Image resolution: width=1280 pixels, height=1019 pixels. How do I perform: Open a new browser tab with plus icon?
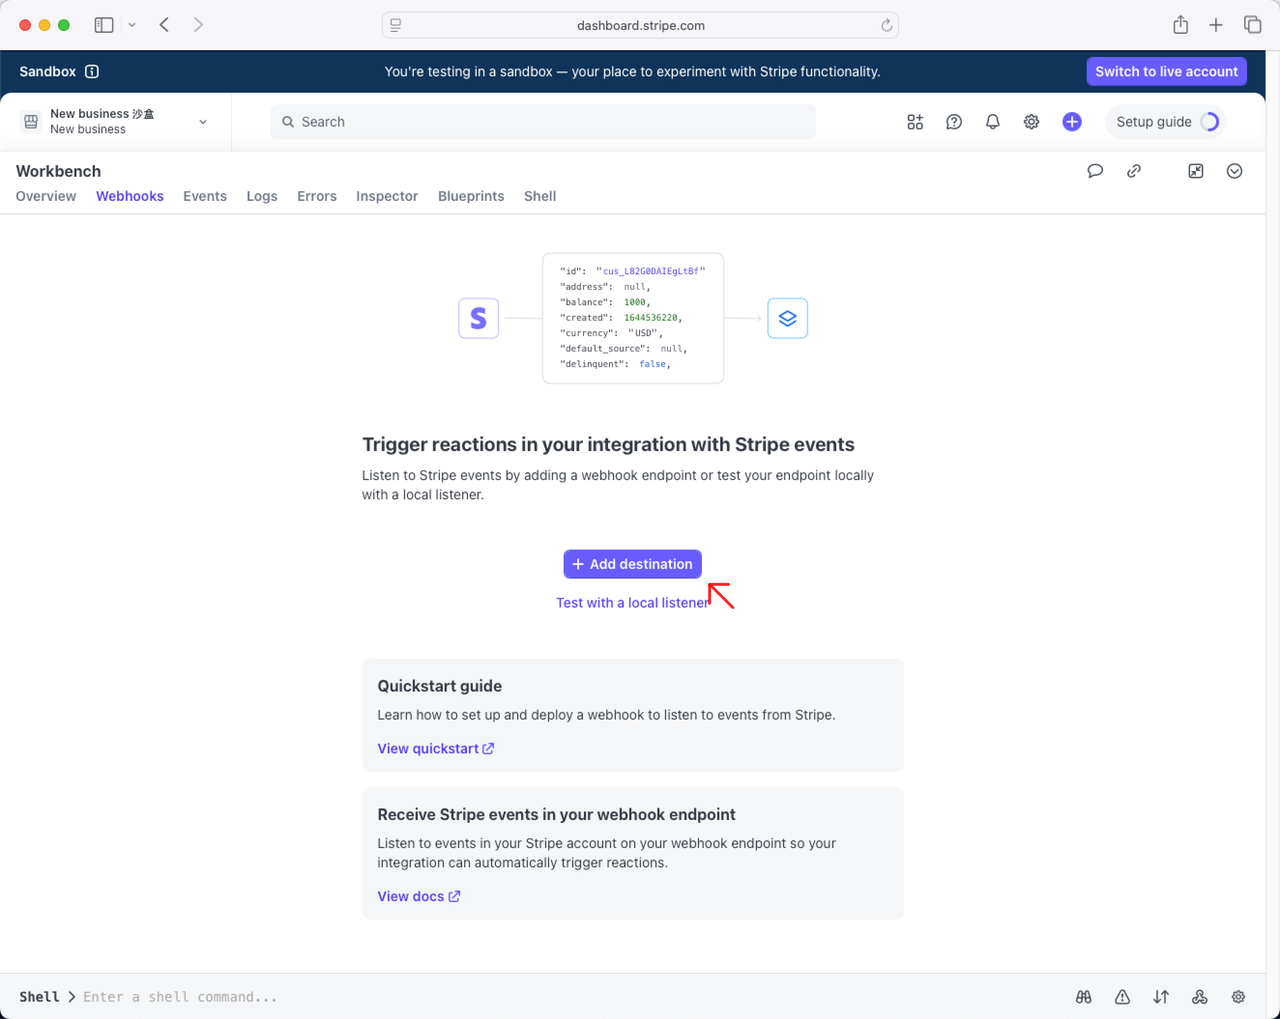click(1216, 25)
